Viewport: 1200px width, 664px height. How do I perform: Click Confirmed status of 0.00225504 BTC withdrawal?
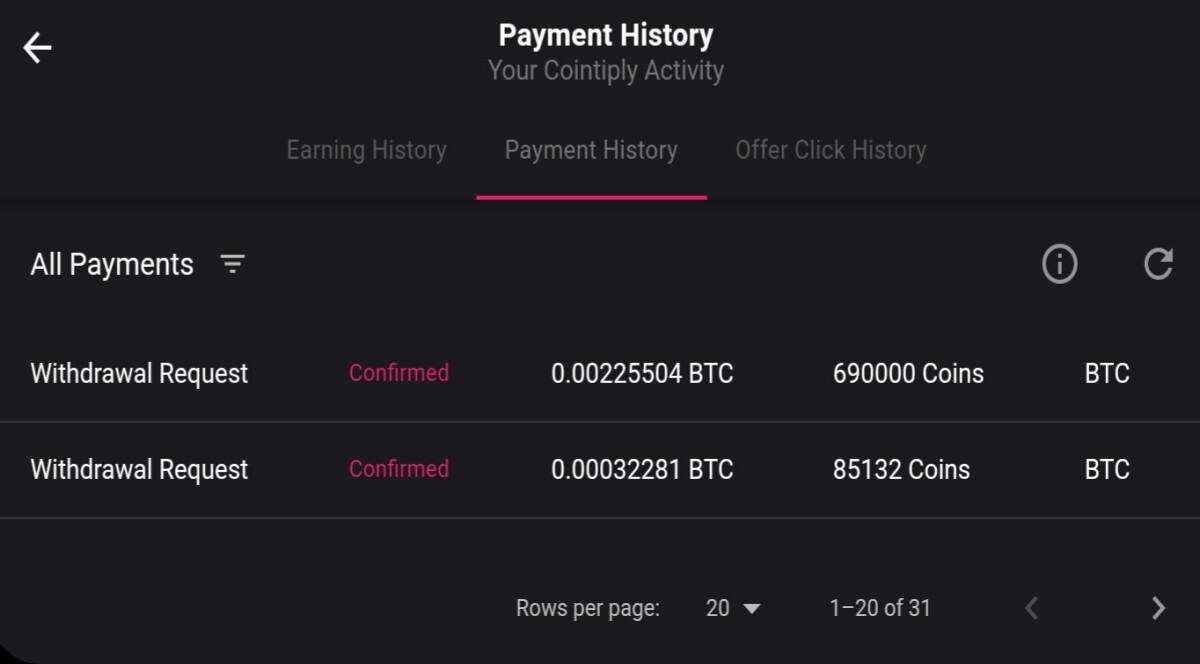click(399, 373)
